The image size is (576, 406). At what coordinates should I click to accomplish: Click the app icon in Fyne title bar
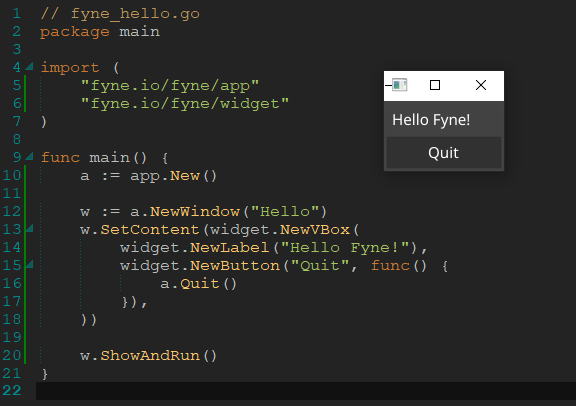point(399,85)
